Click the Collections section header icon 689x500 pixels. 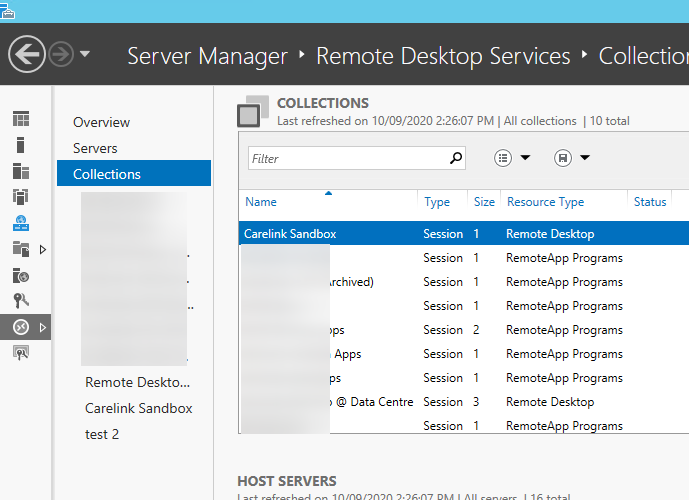click(x=253, y=111)
